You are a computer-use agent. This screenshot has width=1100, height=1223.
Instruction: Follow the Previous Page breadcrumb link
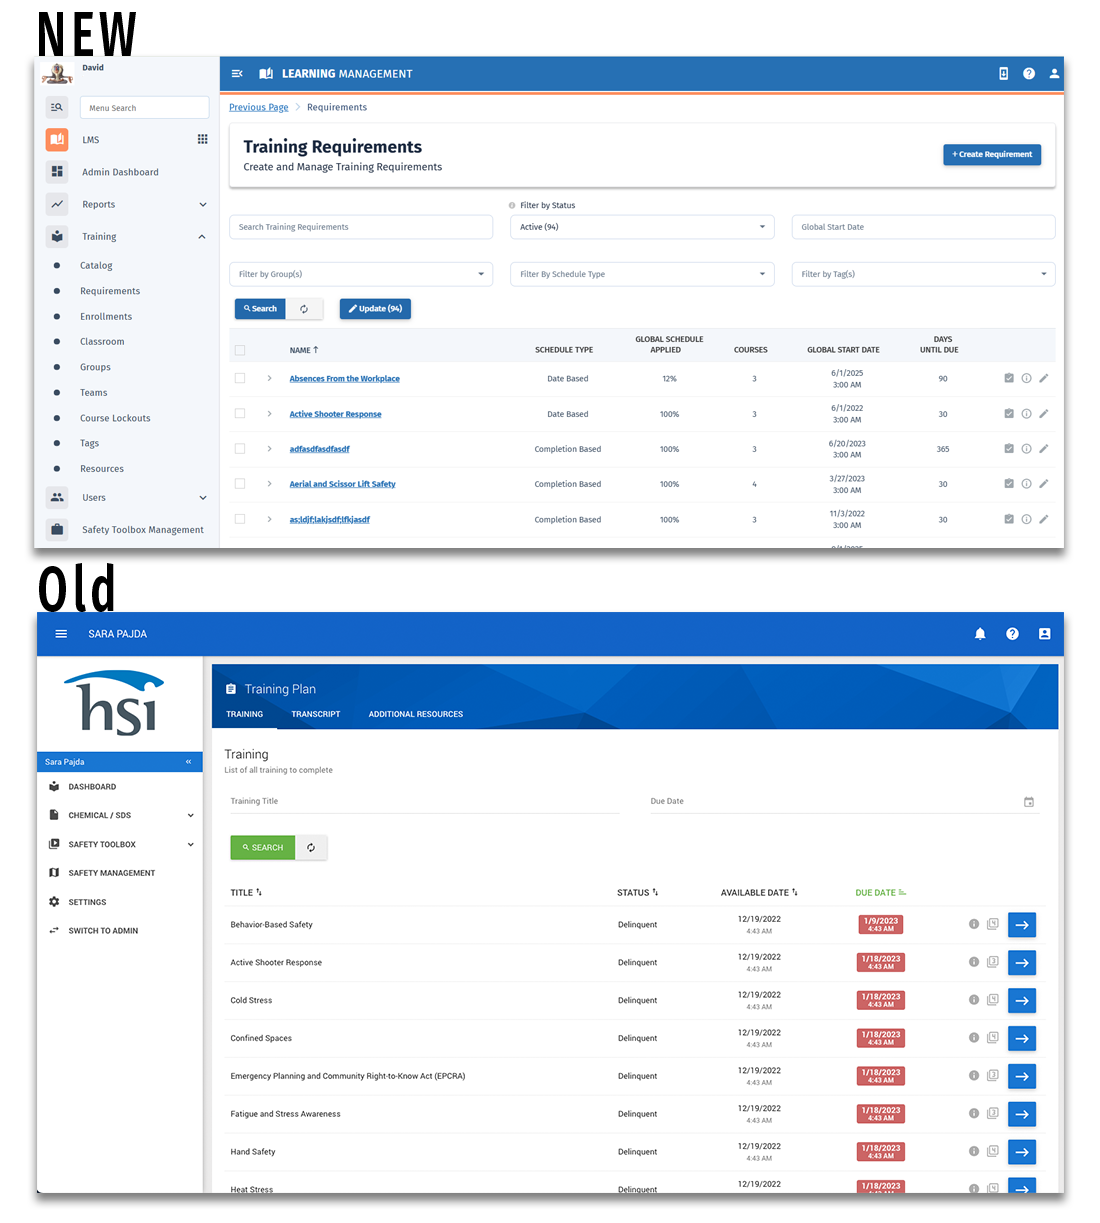click(258, 107)
